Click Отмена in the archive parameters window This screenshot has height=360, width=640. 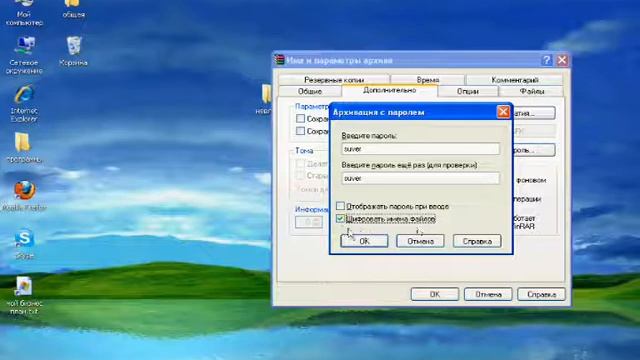(488, 294)
